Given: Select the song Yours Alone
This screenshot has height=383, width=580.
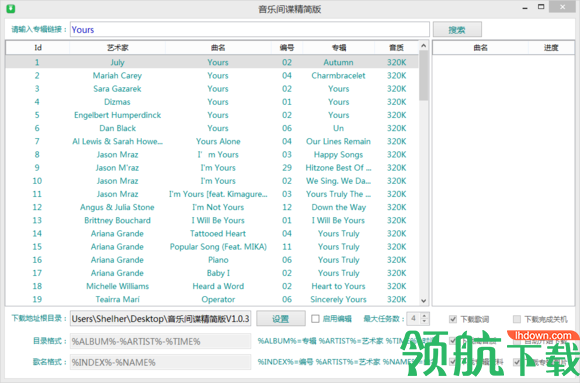Looking at the screenshot, I should [x=218, y=141].
